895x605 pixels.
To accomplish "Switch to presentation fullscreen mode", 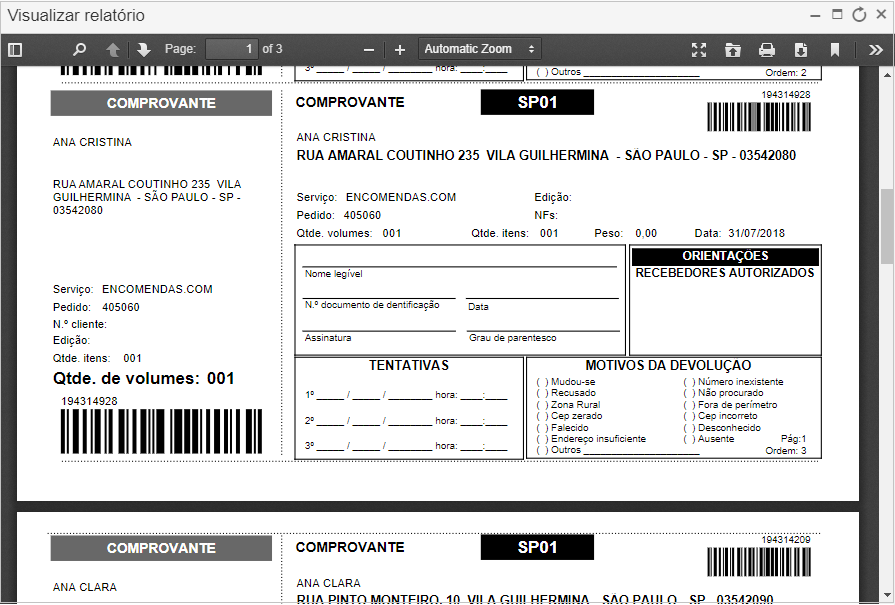I will [x=699, y=50].
